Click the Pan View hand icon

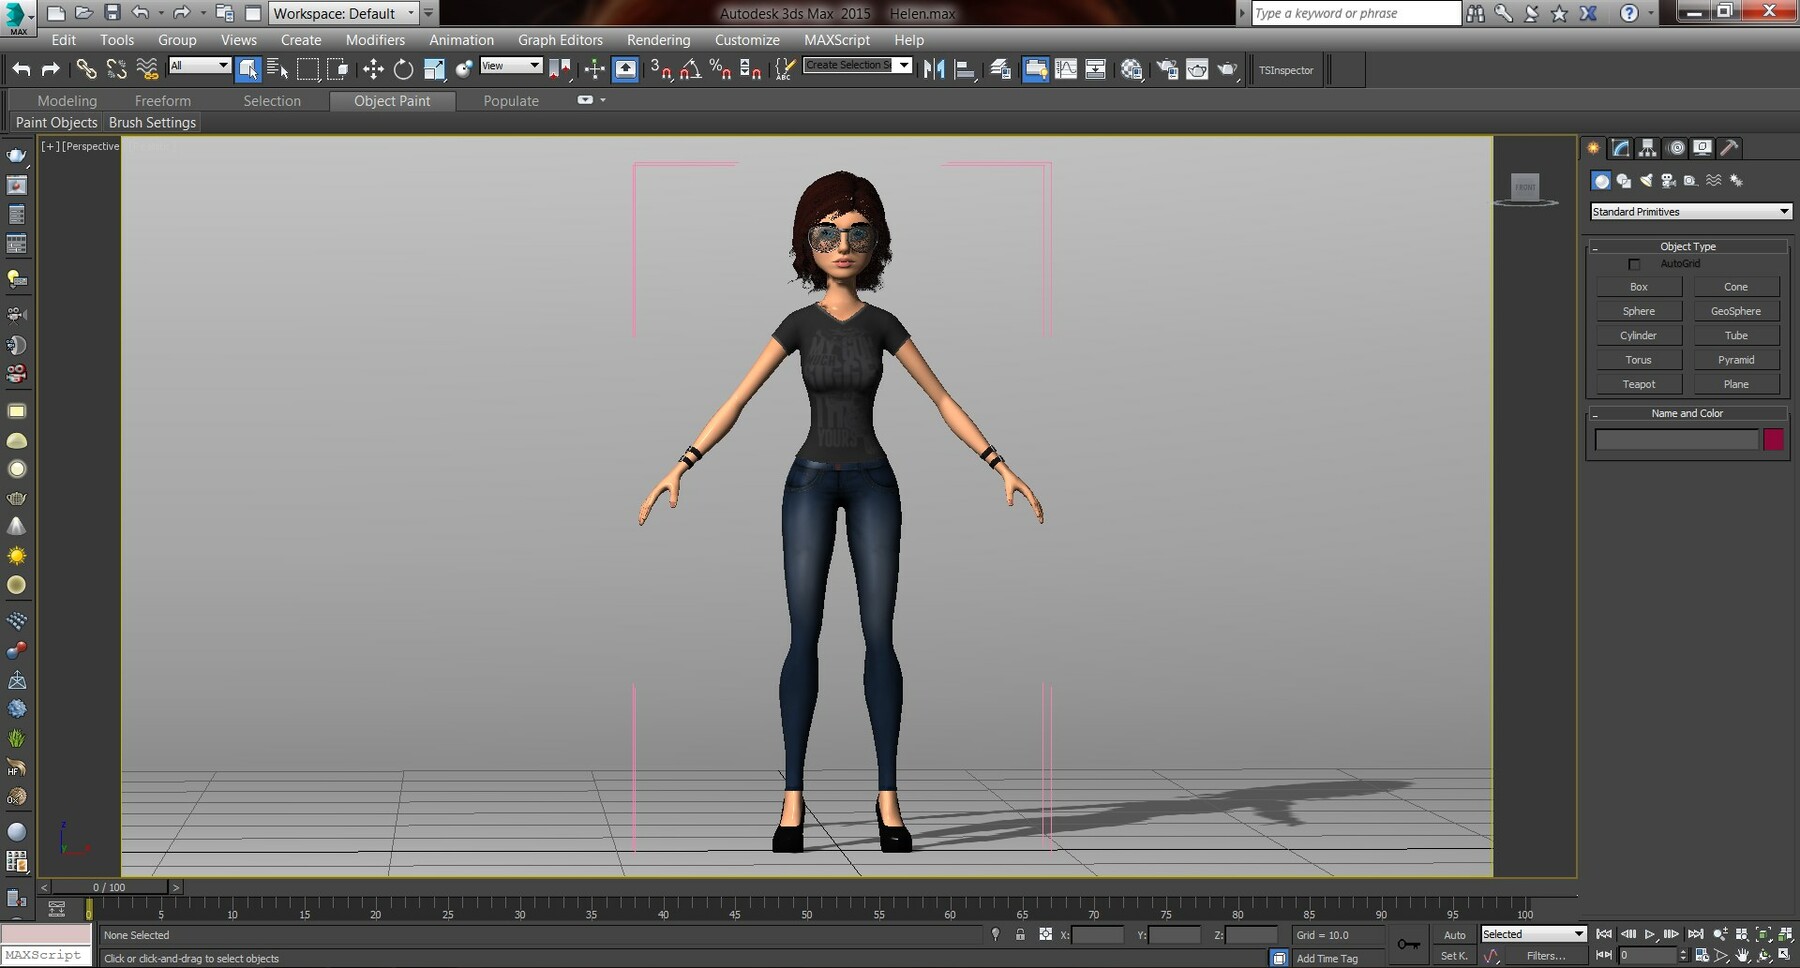tap(1743, 957)
